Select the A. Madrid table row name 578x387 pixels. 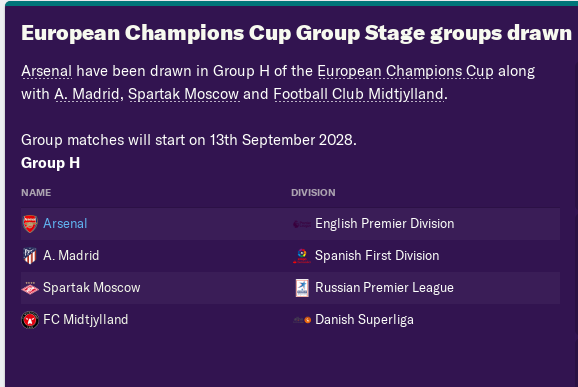[x=71, y=256]
